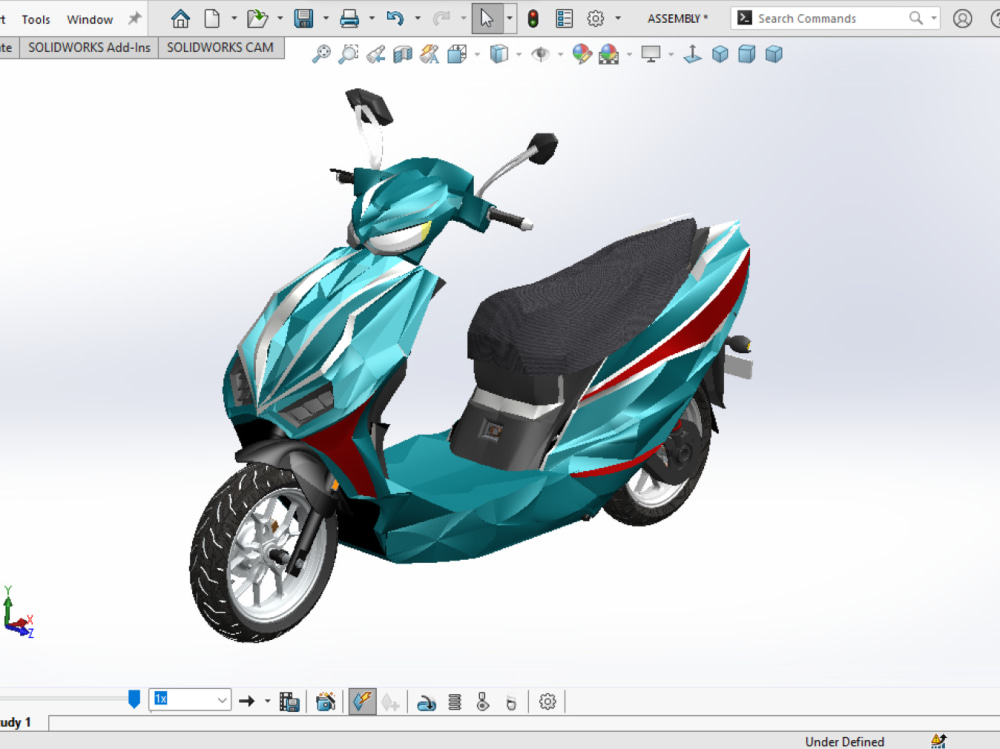This screenshot has height=749, width=1000.
Task: Add a Spring to the motion study
Action: [x=454, y=701]
